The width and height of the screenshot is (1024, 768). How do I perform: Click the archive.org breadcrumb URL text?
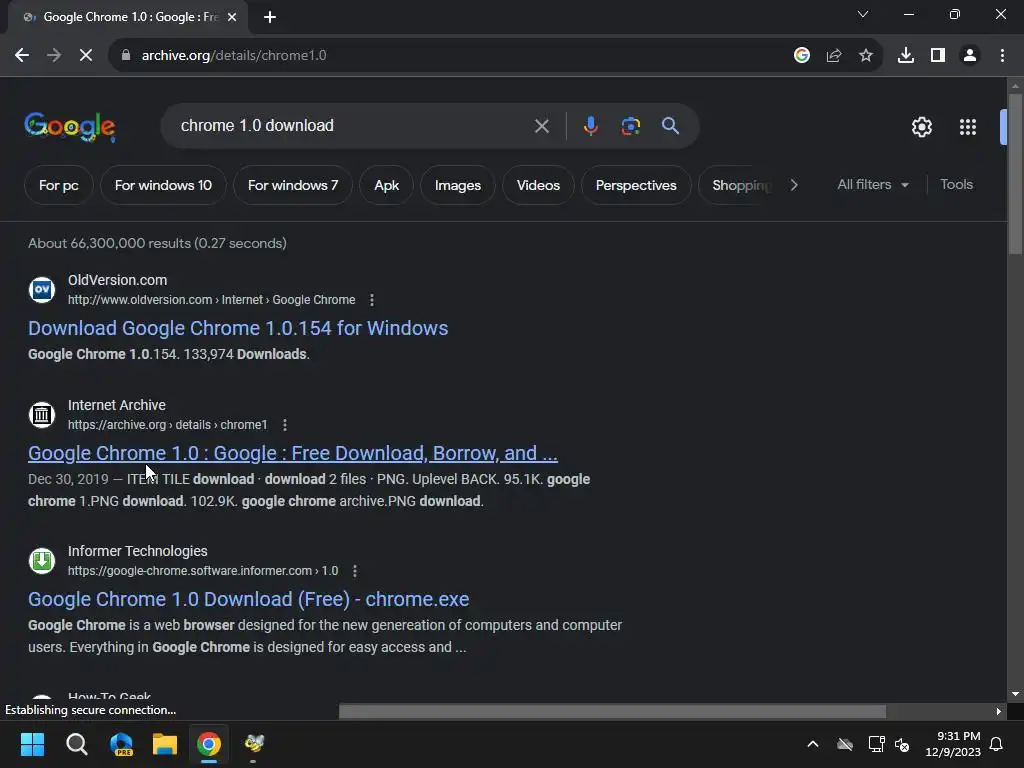tap(167, 425)
